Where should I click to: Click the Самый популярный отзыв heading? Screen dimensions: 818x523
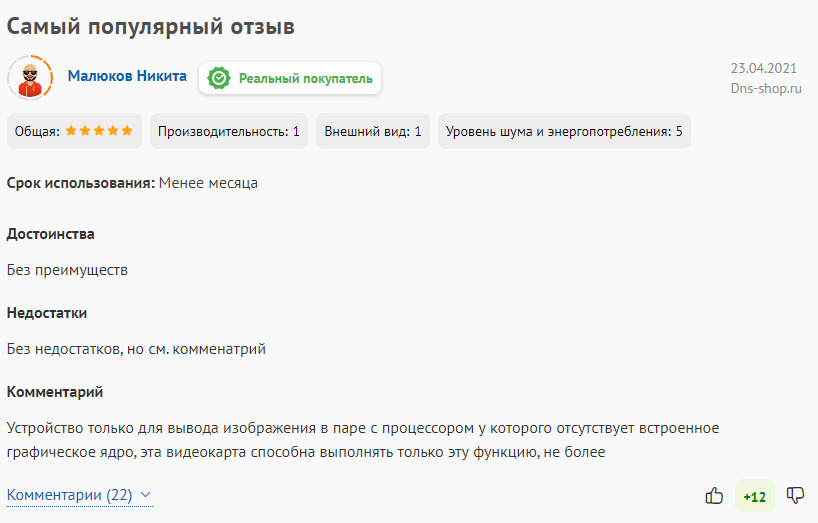151,26
